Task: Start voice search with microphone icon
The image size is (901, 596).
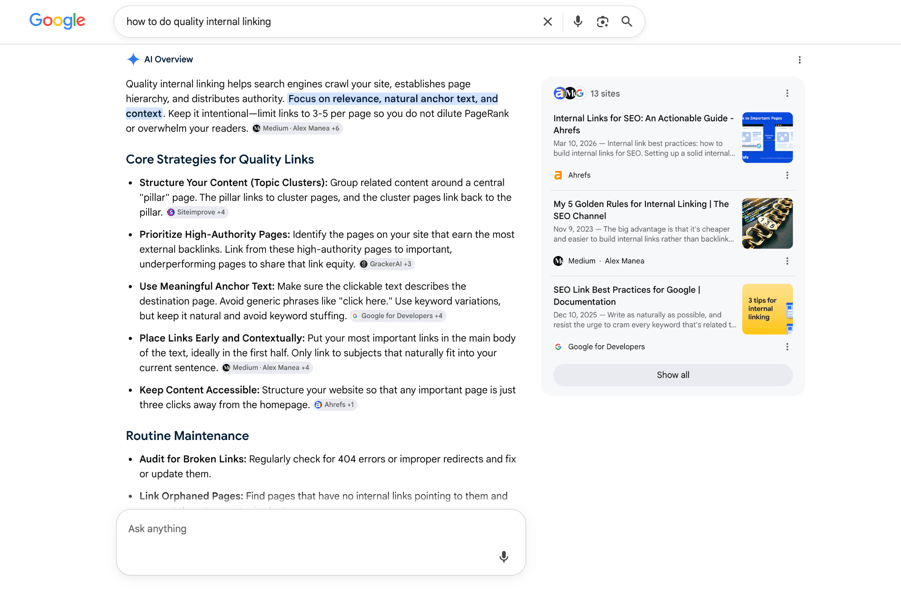Action: coord(577,22)
